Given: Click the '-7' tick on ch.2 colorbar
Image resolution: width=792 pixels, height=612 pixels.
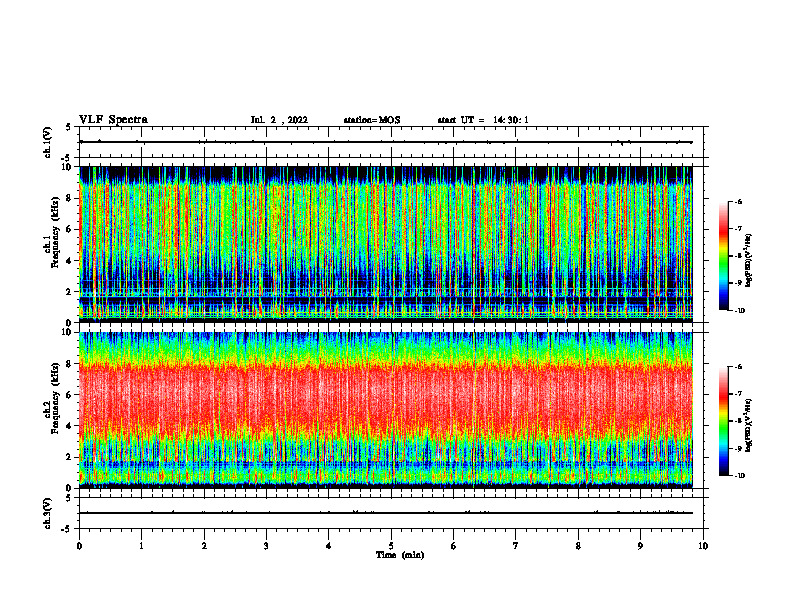Looking at the screenshot, I should 738,394.
